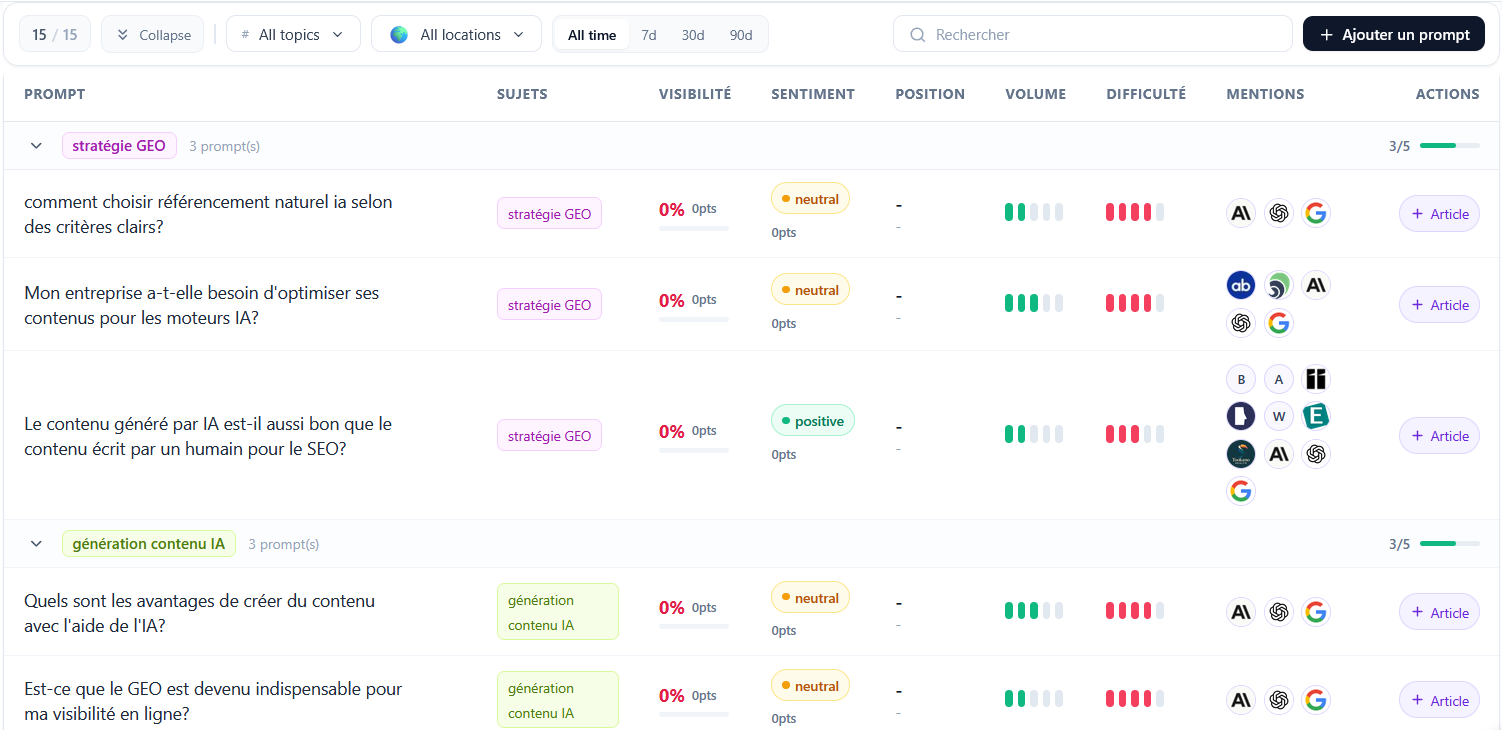Click the globe icon in the locations filter

tap(399, 34)
